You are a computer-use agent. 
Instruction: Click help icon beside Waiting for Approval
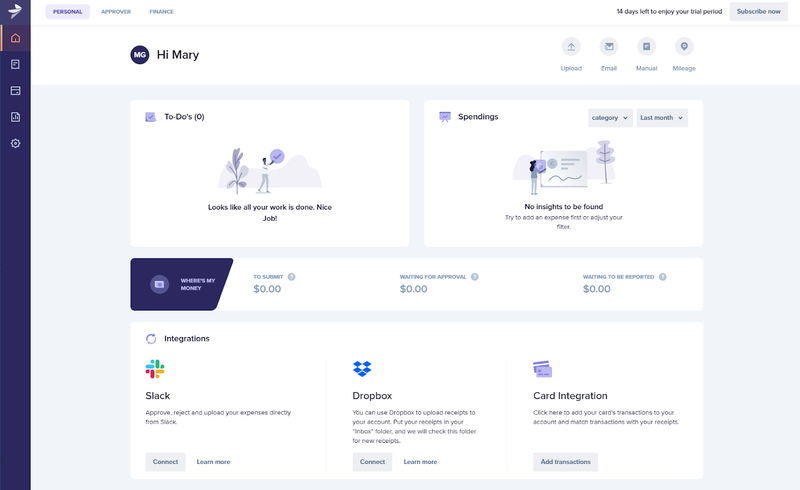[x=474, y=277]
